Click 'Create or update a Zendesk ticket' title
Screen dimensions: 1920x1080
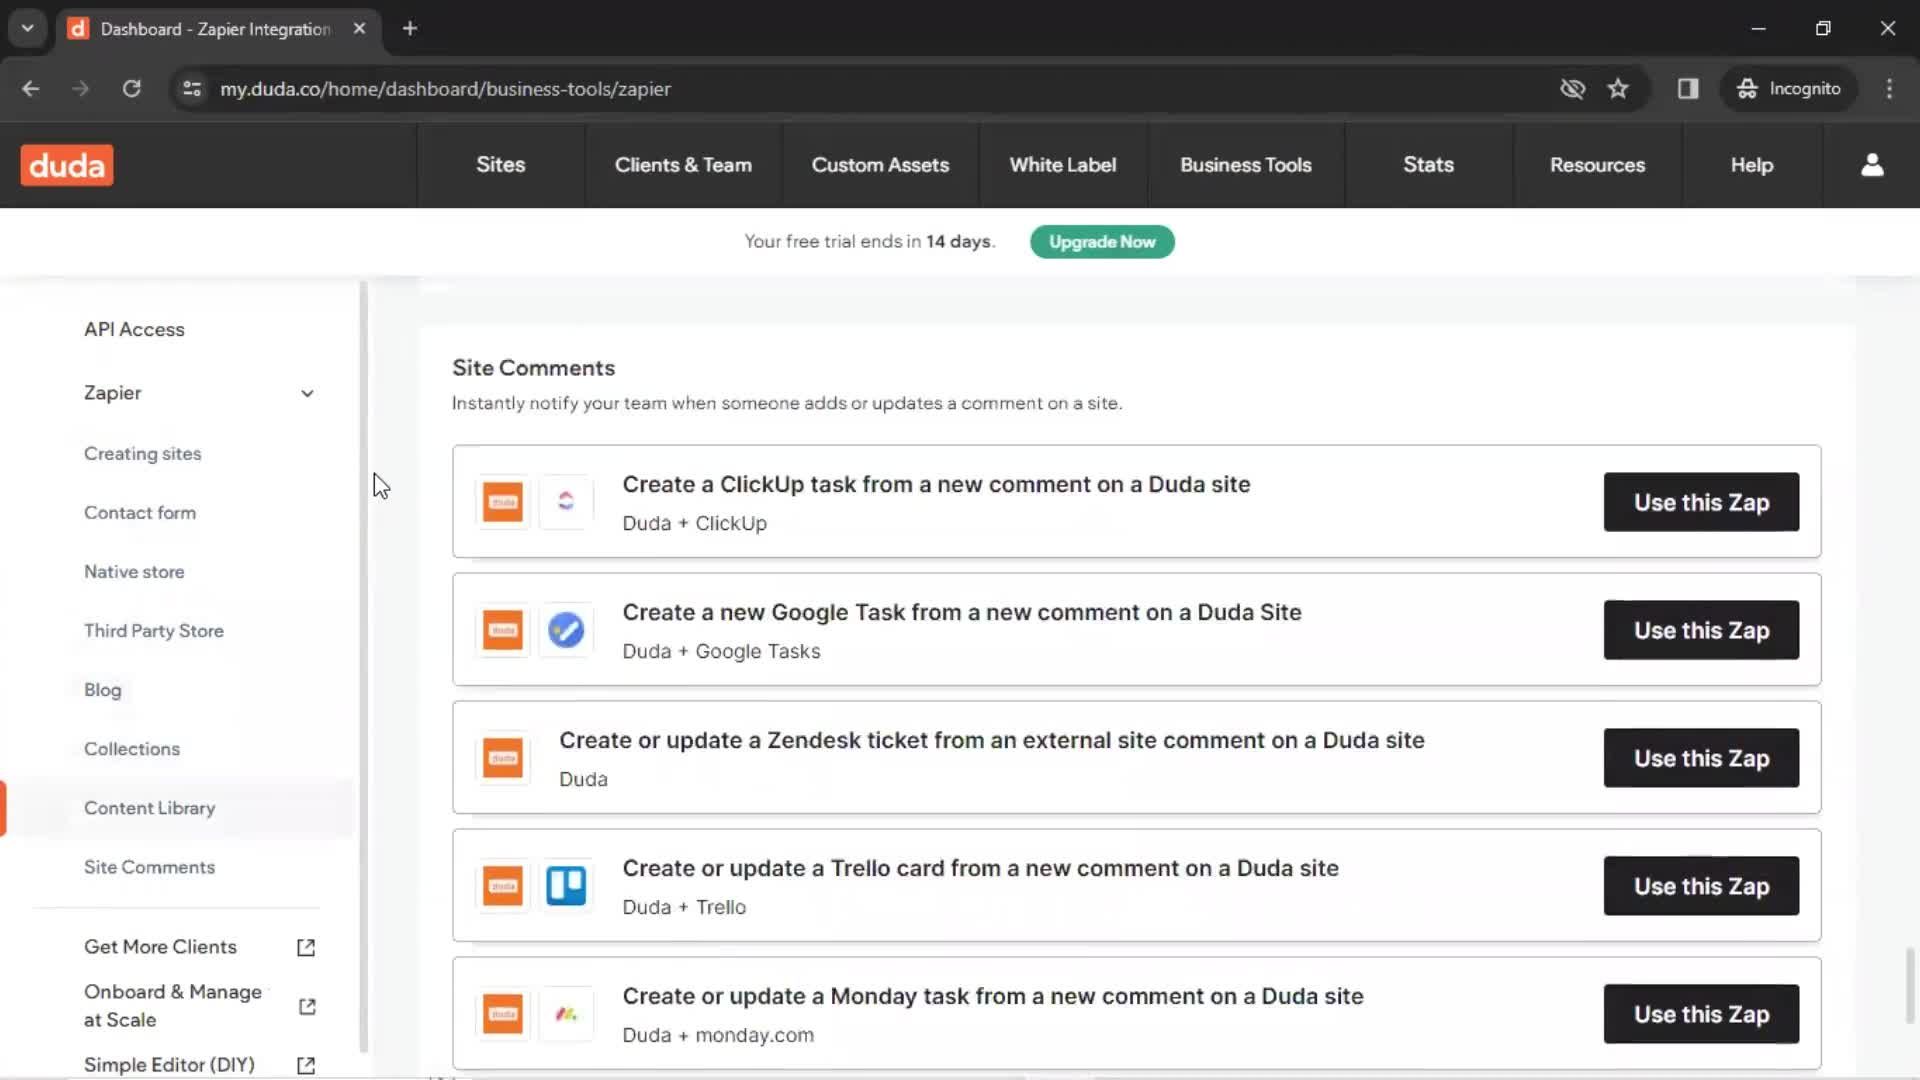click(x=991, y=740)
